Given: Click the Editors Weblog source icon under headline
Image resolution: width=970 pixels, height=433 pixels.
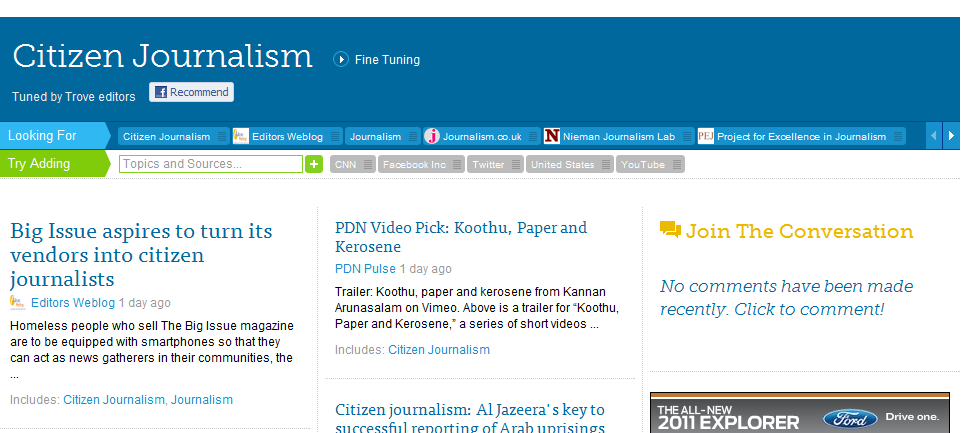Looking at the screenshot, I should pyautogui.click(x=18, y=302).
